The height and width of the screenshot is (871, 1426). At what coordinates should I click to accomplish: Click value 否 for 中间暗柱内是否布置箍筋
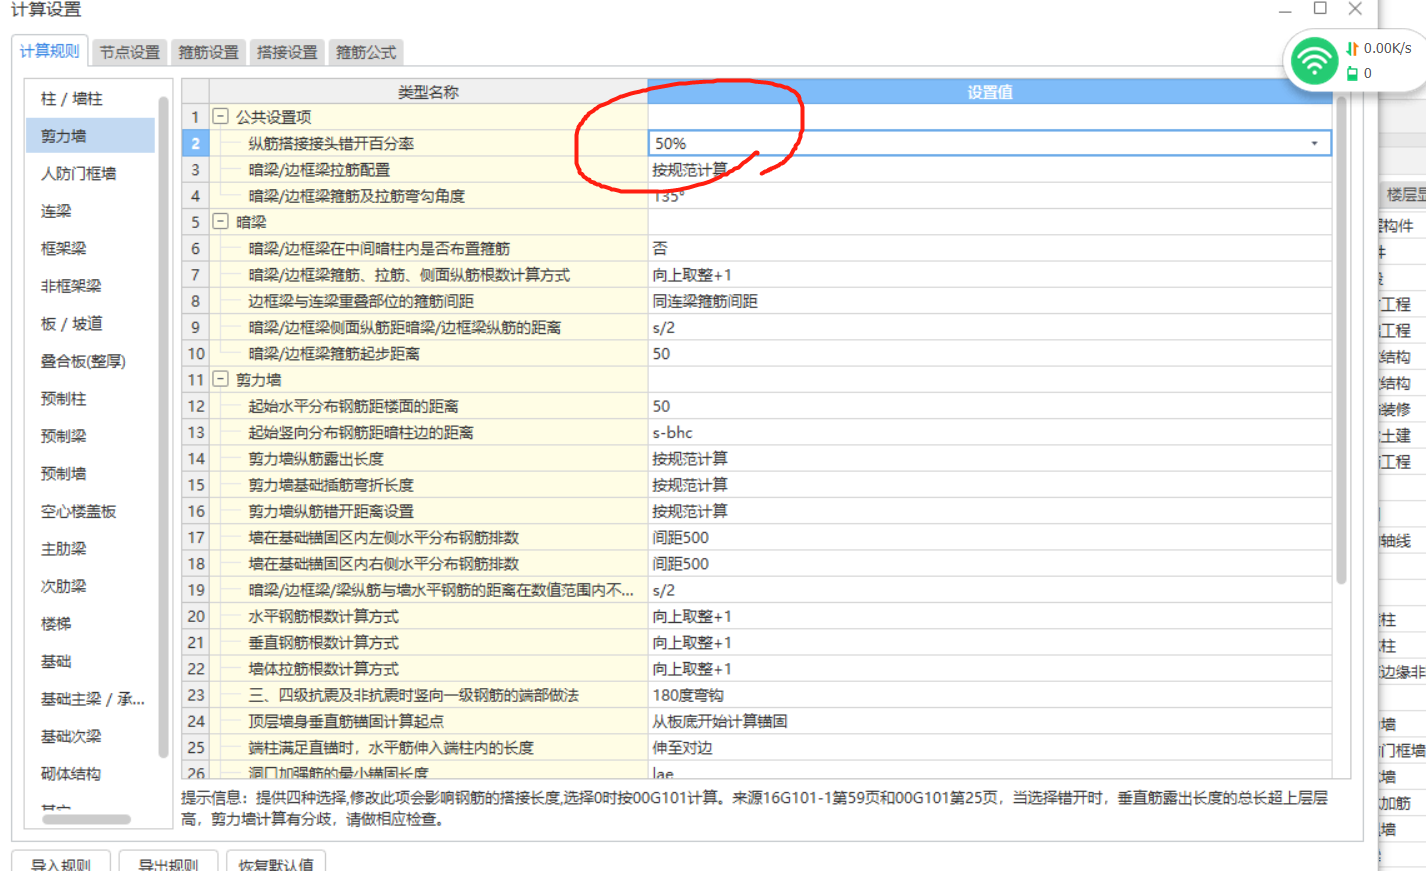coord(660,248)
